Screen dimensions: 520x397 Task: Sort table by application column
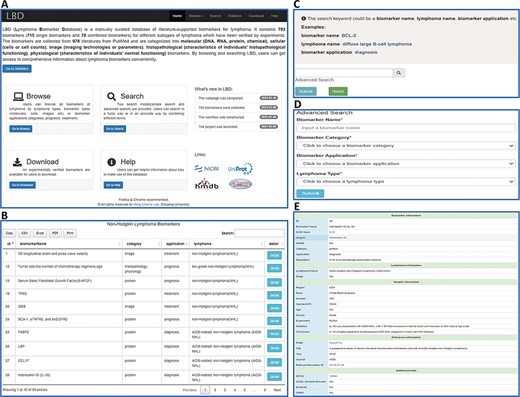pos(175,244)
